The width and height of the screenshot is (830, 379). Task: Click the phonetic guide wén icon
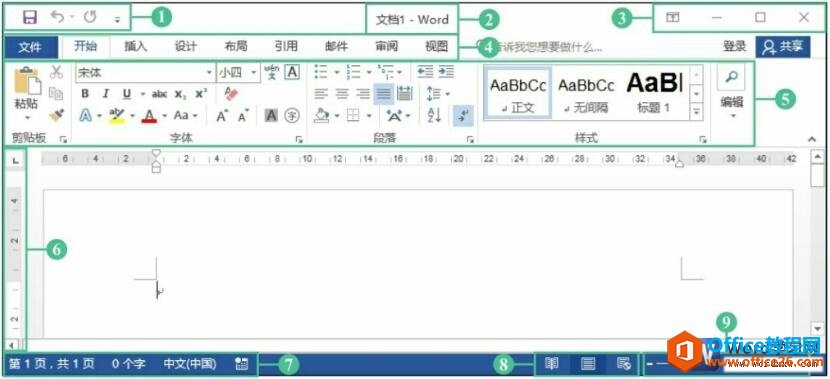click(272, 73)
